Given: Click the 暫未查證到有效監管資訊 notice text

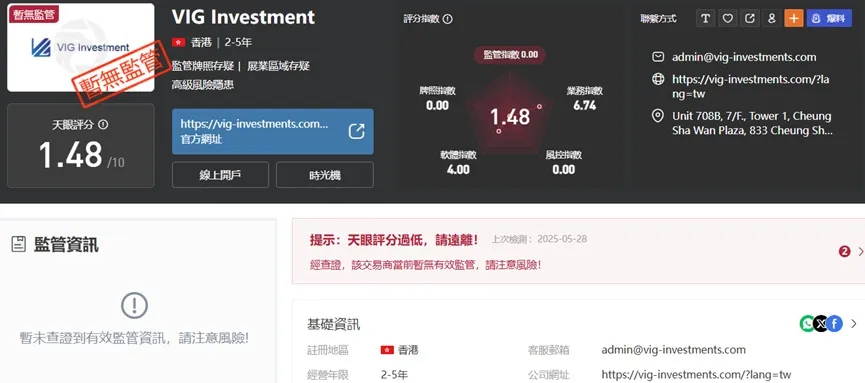Looking at the screenshot, I should point(134,338).
